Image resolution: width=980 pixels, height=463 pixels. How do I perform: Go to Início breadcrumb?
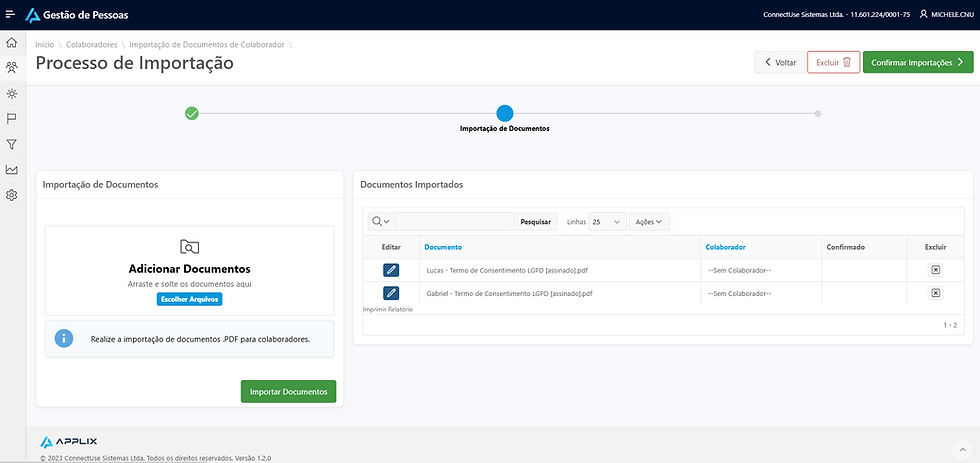click(44, 45)
